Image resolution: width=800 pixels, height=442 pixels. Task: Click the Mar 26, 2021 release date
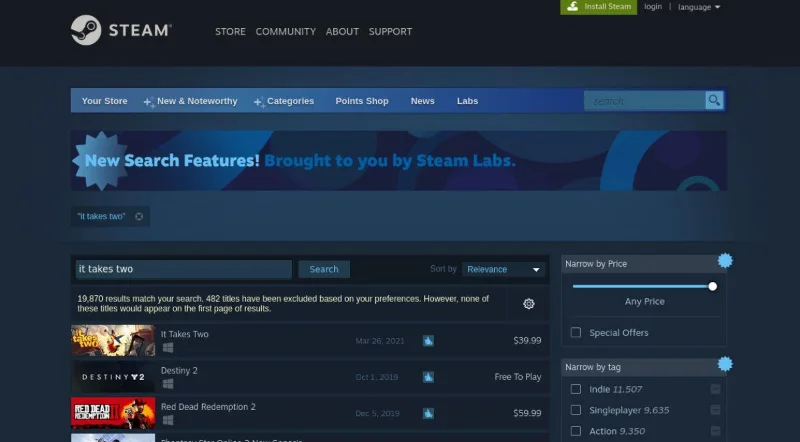[380, 340]
